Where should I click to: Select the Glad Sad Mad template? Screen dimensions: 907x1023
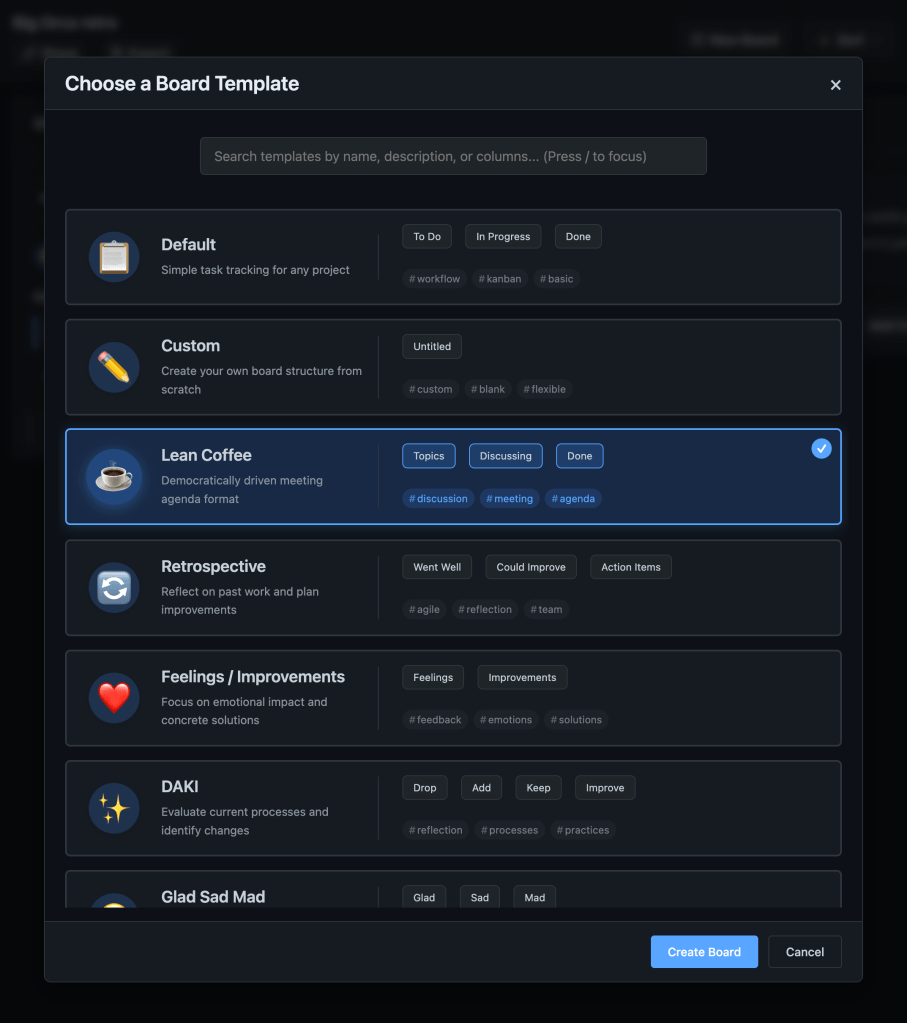pos(213,896)
